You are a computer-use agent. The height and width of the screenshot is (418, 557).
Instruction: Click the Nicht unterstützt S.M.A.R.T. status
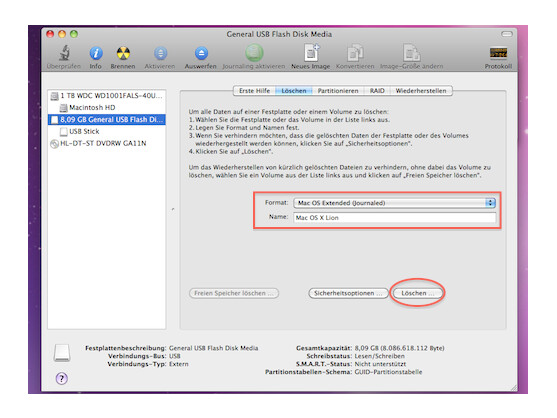[380, 364]
